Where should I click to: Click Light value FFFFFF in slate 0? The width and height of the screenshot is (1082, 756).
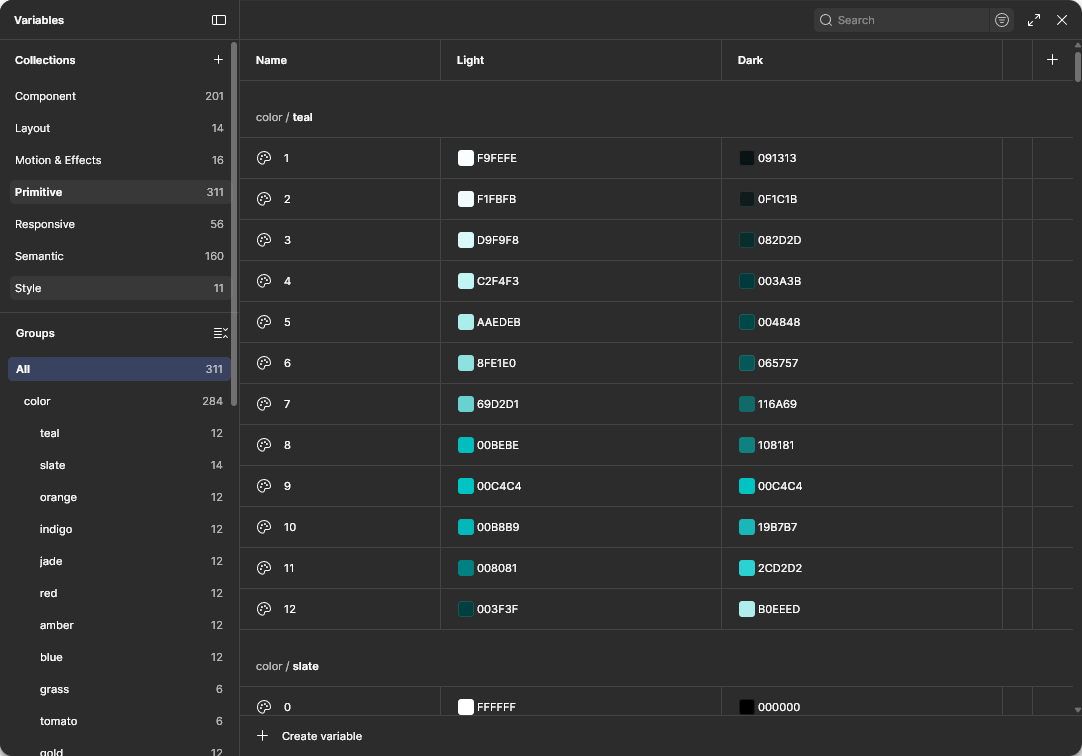(496, 707)
